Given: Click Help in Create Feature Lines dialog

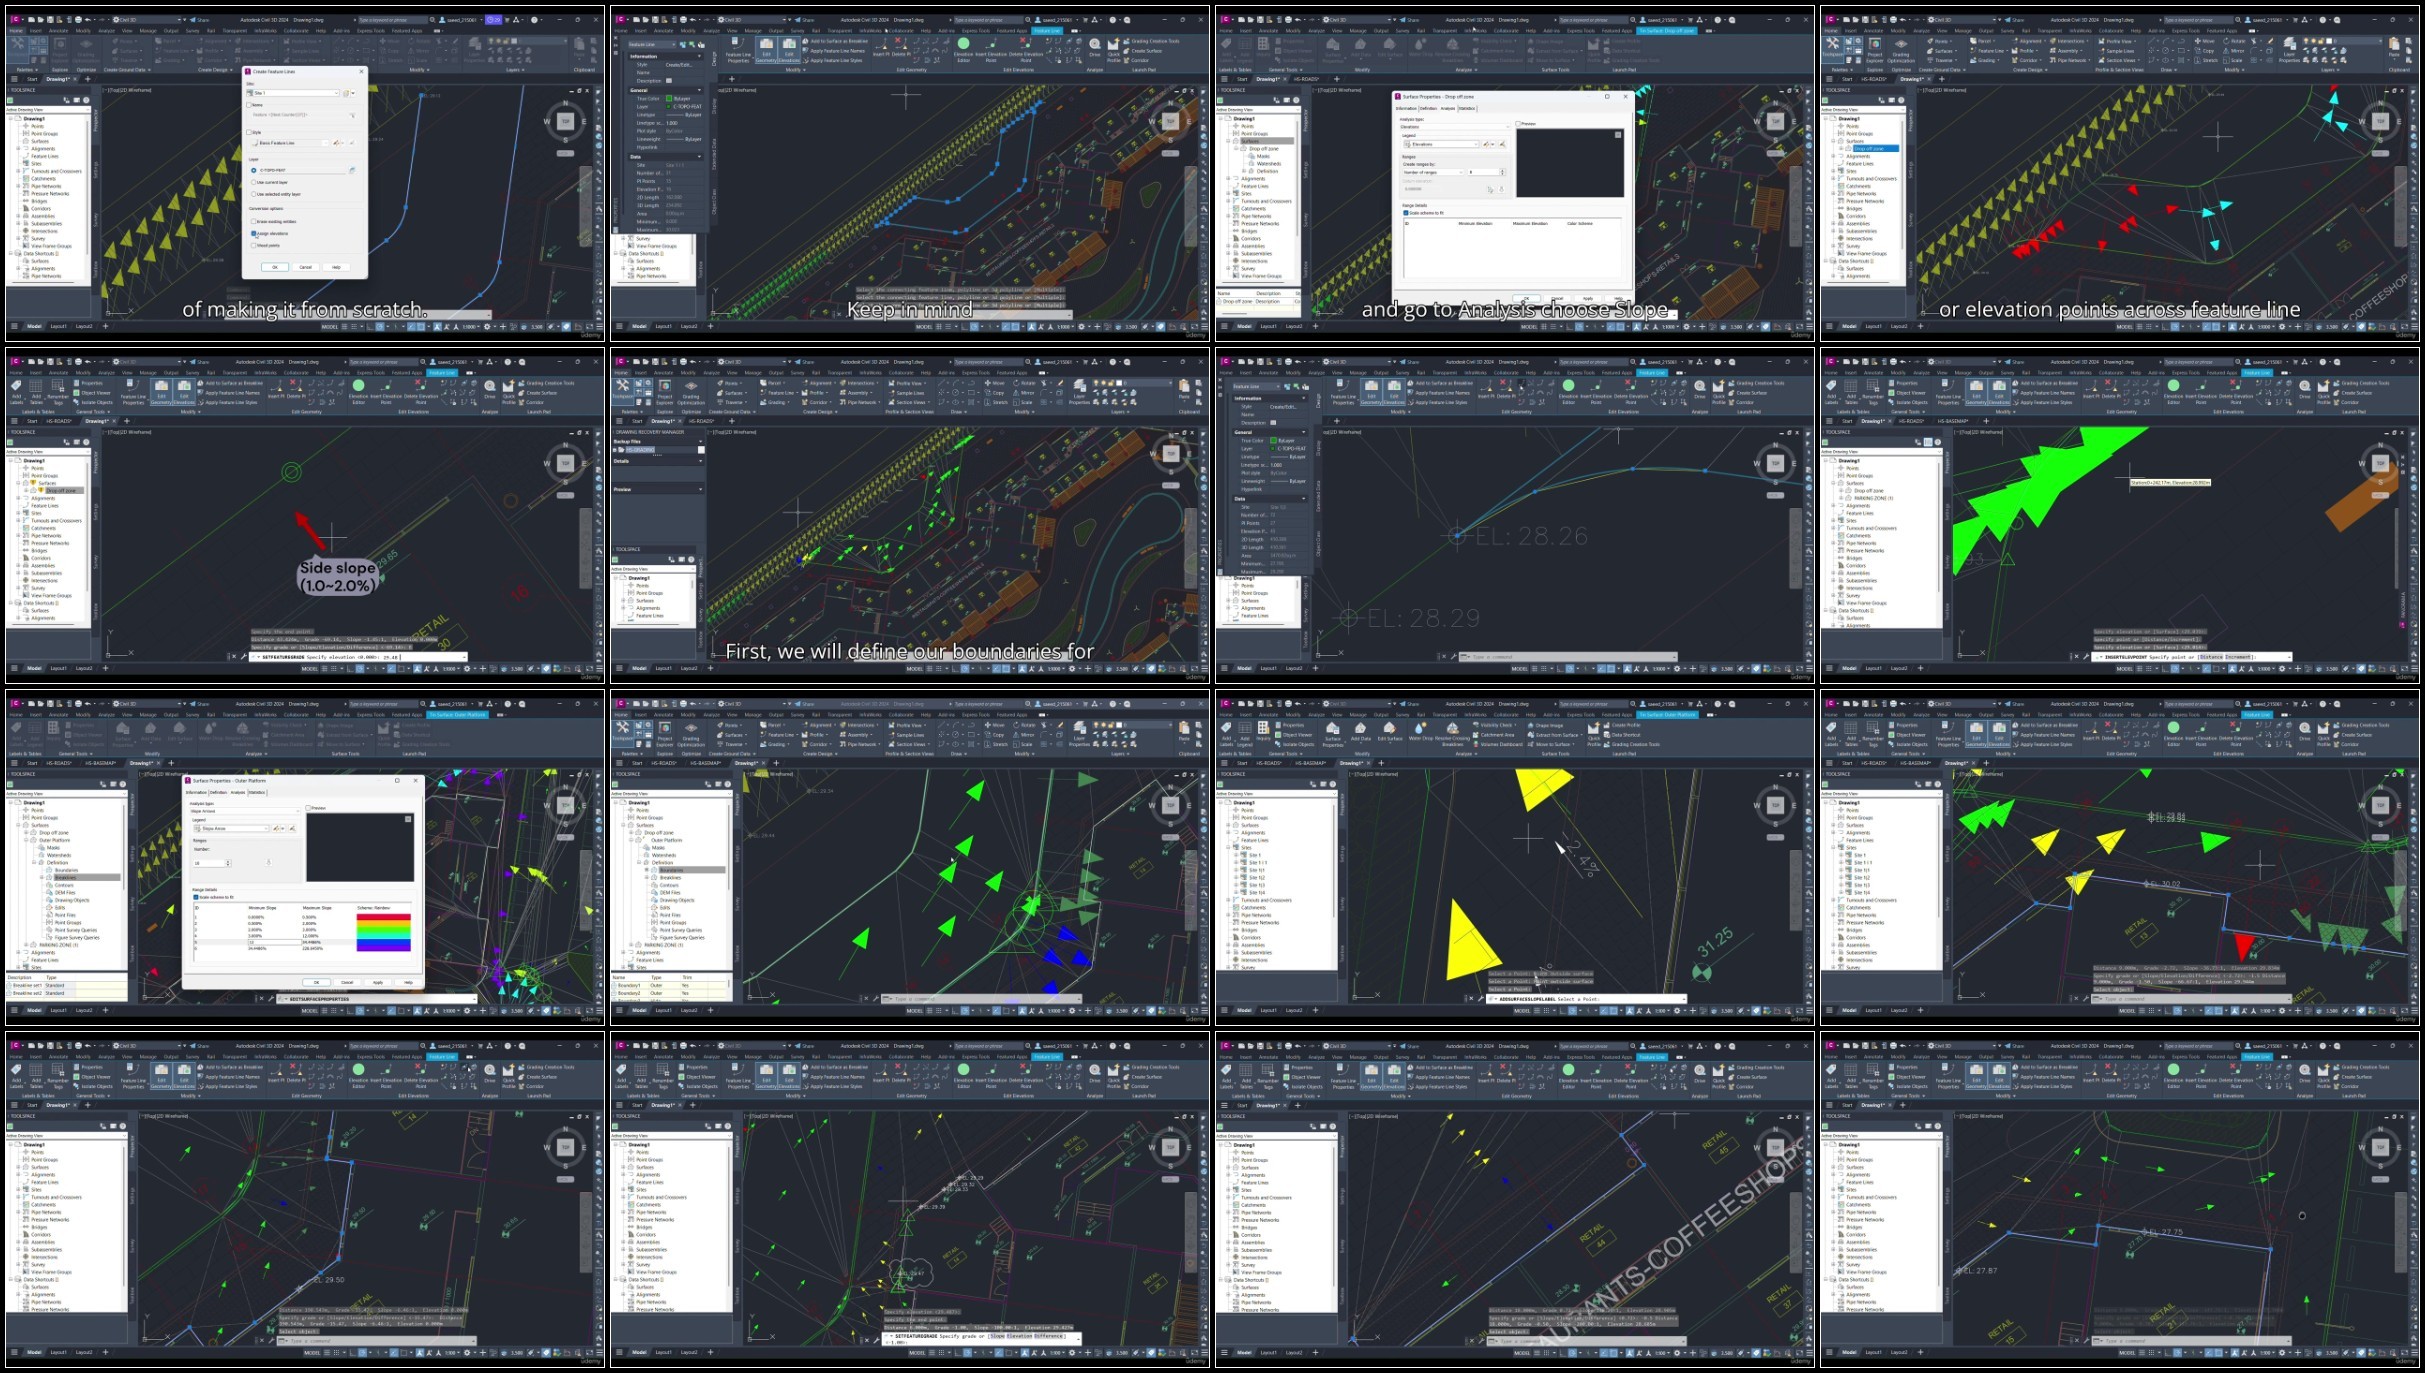Looking at the screenshot, I should point(336,267).
